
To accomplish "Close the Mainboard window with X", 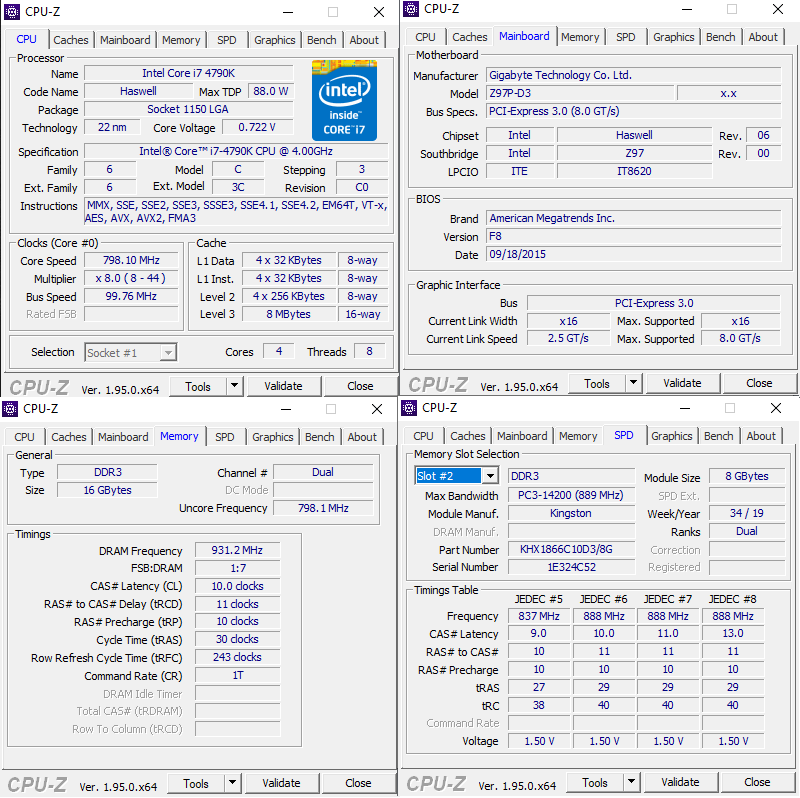I will [x=778, y=9].
